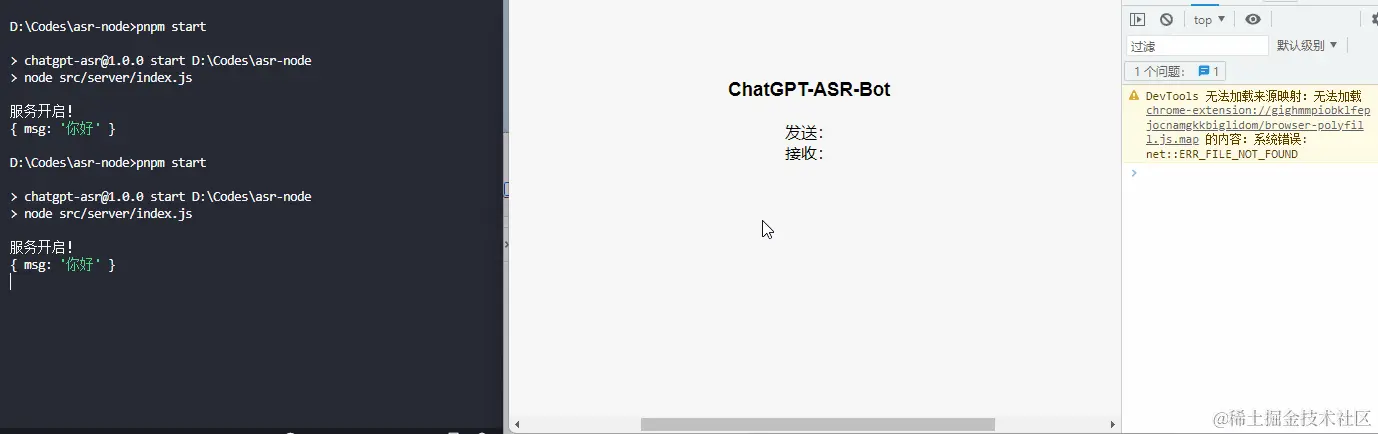Click the last '{ msg: 你好 }' terminal output
The height and width of the screenshot is (434, 1378).
tap(62, 265)
